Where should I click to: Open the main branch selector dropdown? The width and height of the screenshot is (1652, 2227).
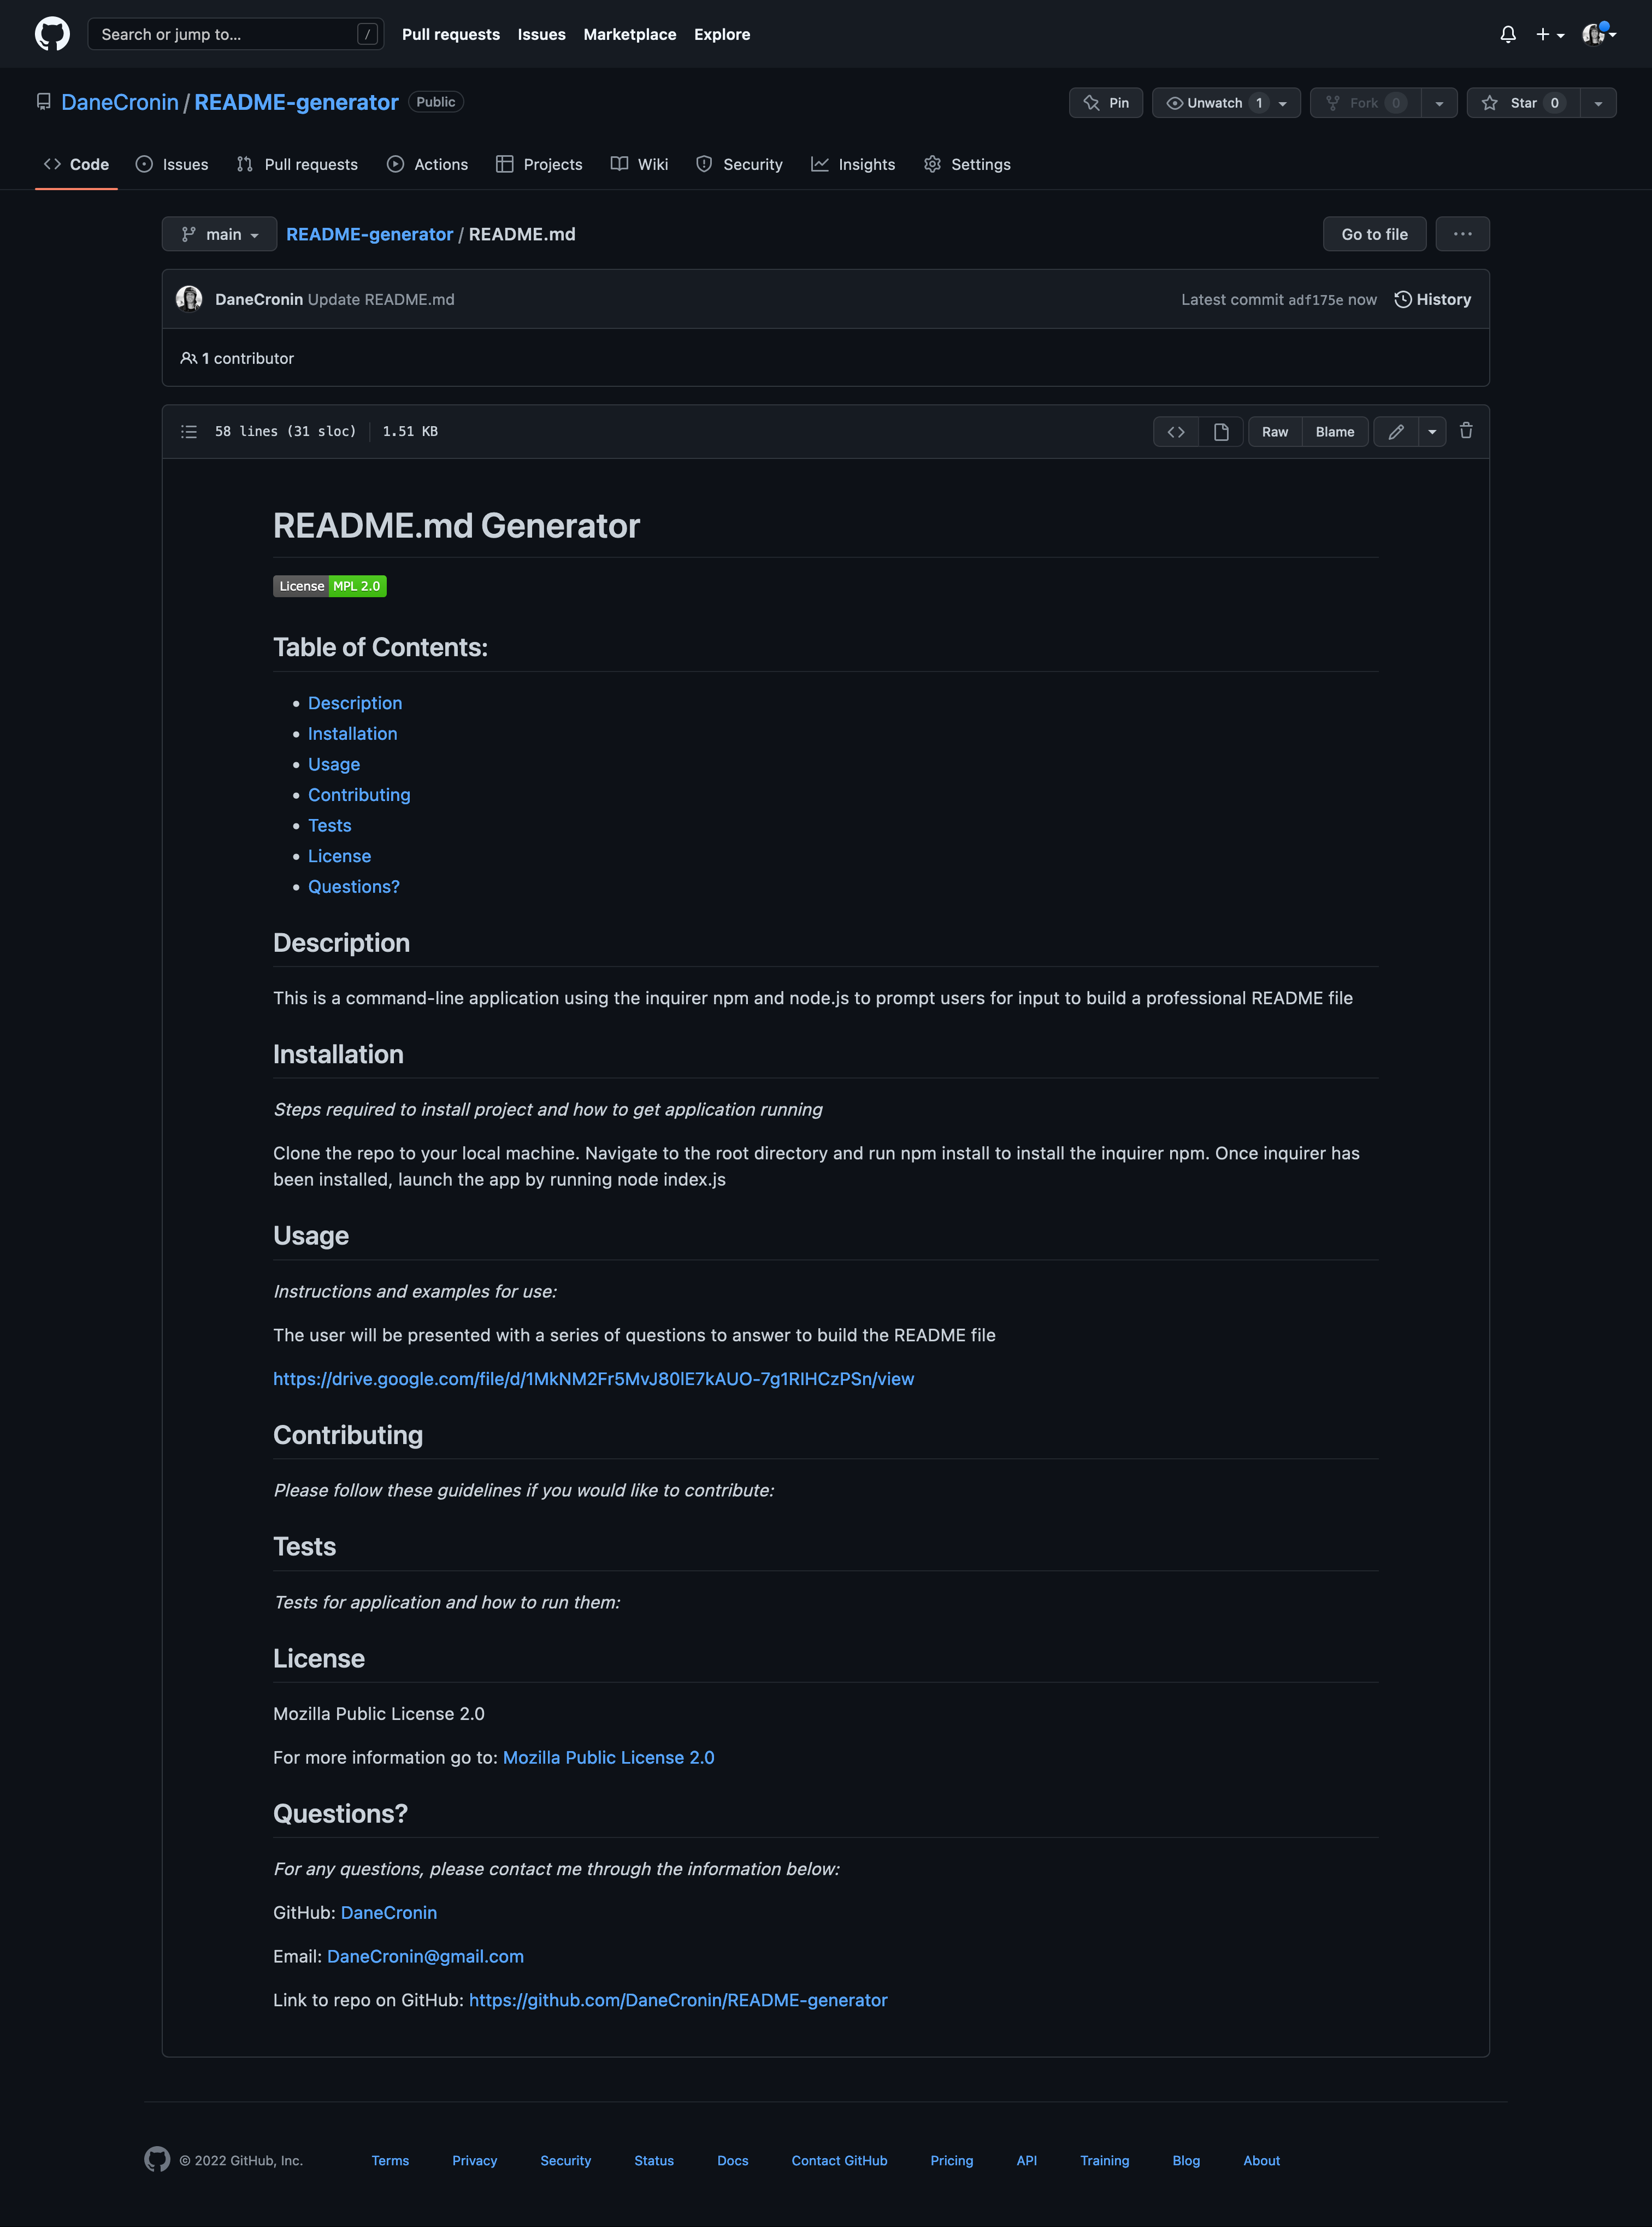coord(219,233)
